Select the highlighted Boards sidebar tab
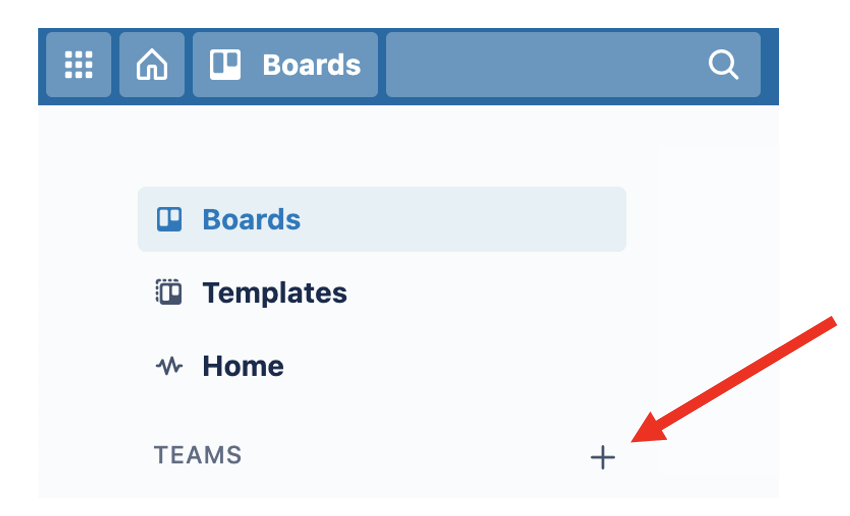This screenshot has width=850, height=516. (x=382, y=220)
